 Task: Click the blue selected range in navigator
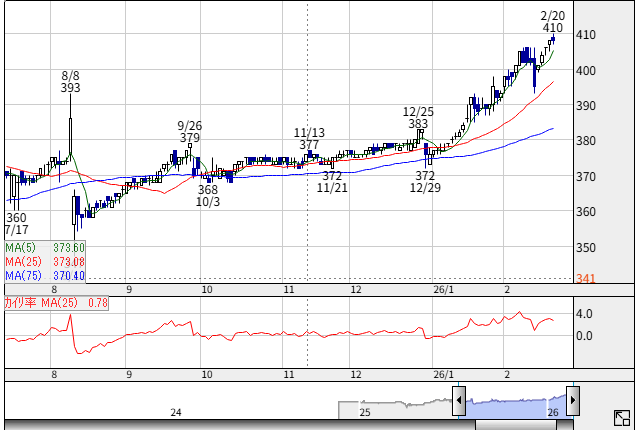tap(515, 405)
